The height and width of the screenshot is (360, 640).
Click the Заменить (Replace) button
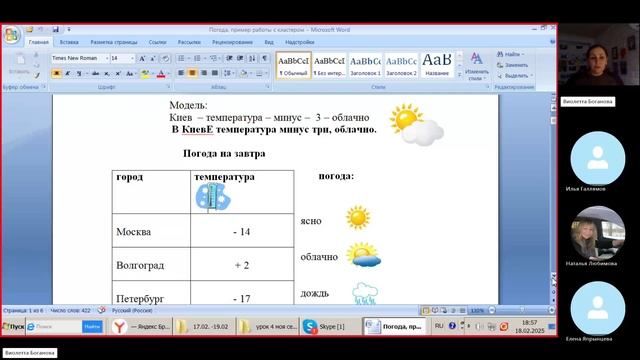513,65
